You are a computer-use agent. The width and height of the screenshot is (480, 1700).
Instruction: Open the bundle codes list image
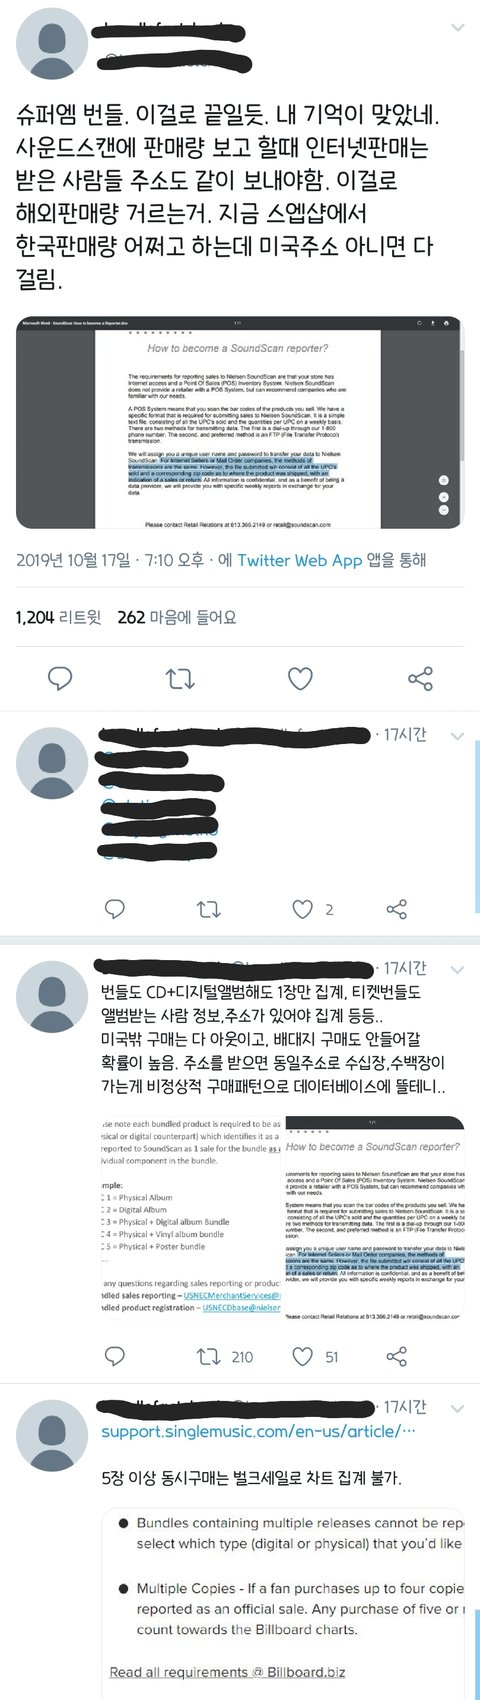tap(191, 1218)
